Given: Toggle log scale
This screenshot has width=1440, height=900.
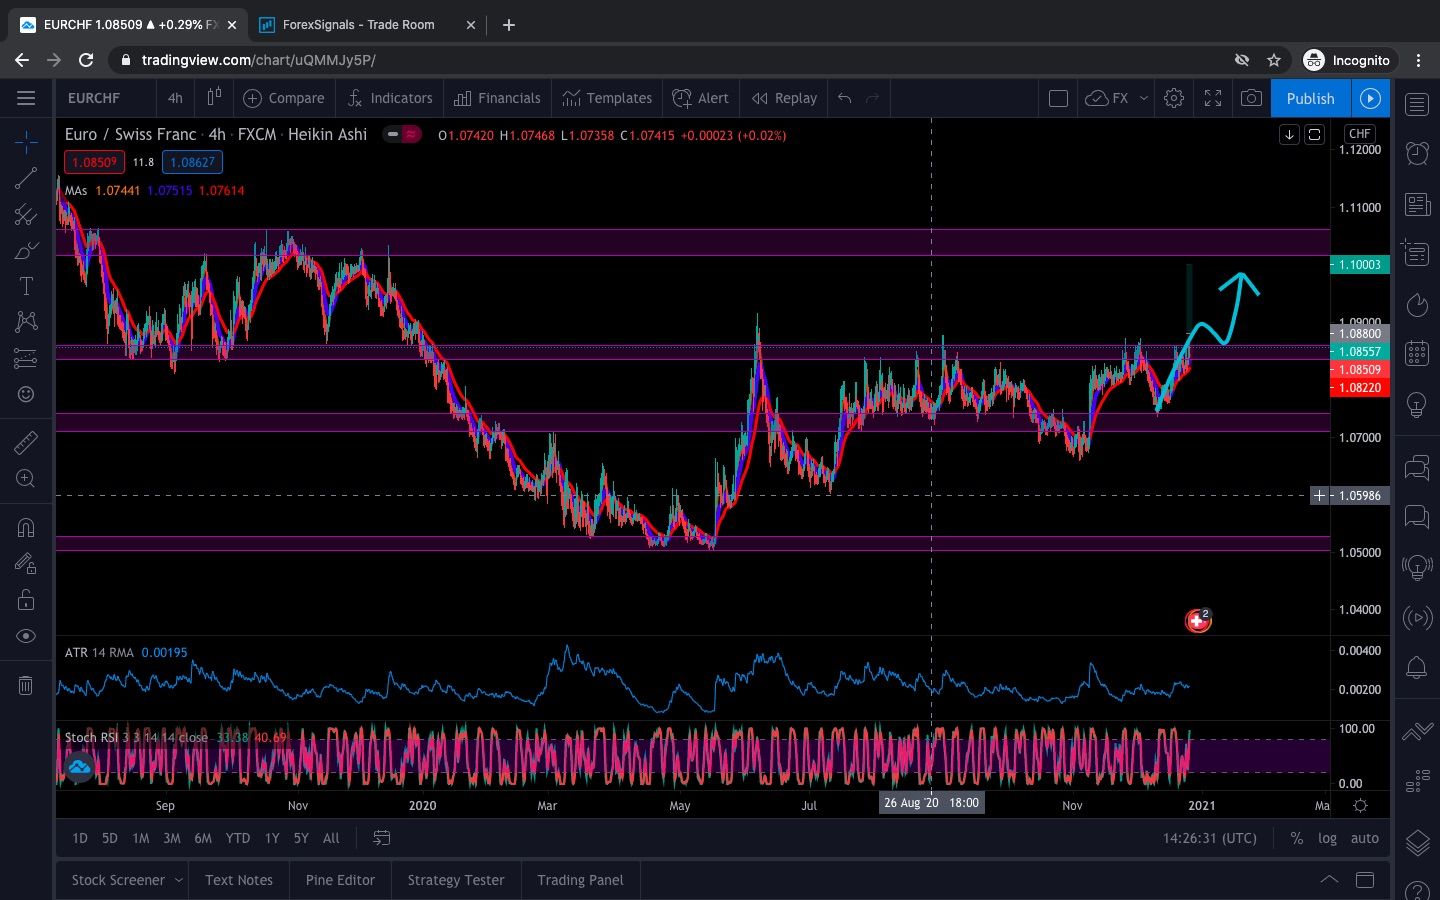Looking at the screenshot, I should click(x=1327, y=838).
